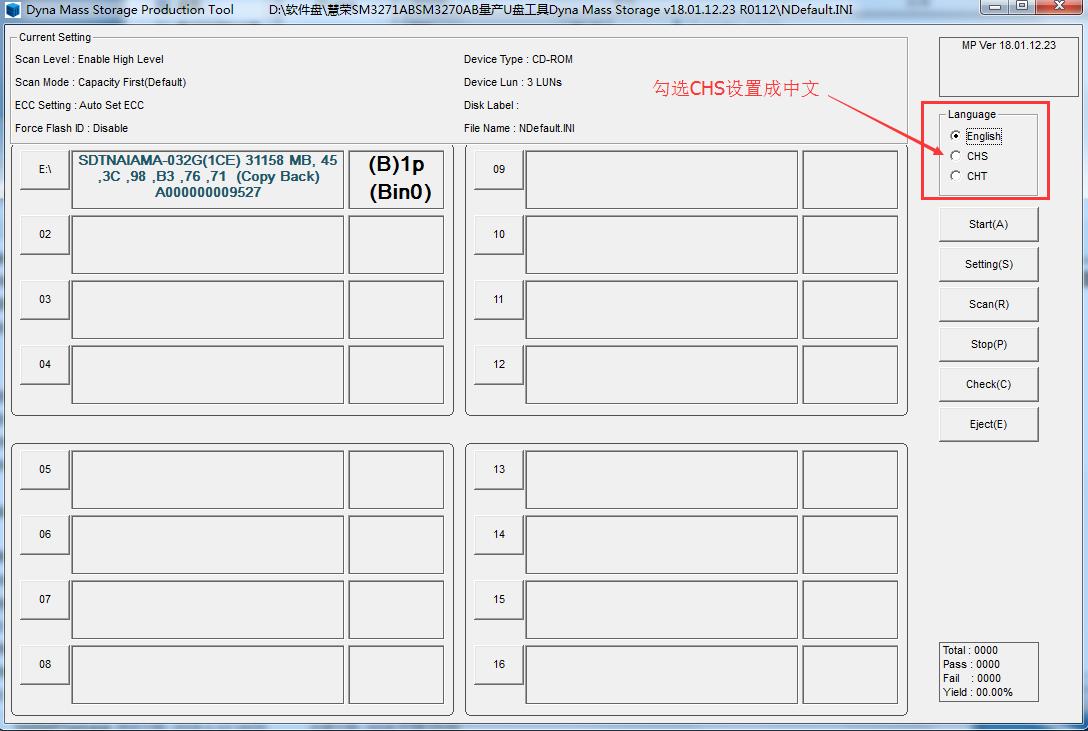The width and height of the screenshot is (1088, 731).
Task: Click the Yield : 00.00% value
Action: pyautogui.click(x=978, y=692)
